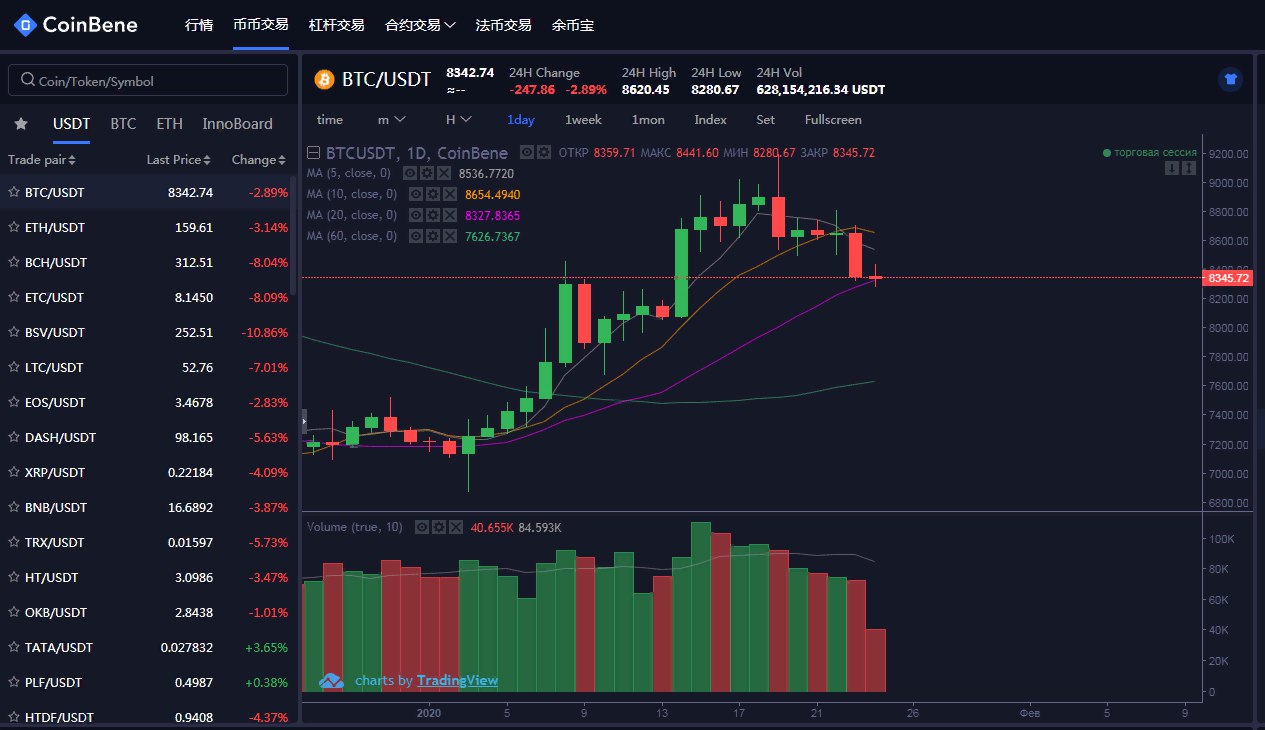Expand the 合约交易 menu dropdown
Viewport: 1265px width, 730px height.
[x=420, y=25]
